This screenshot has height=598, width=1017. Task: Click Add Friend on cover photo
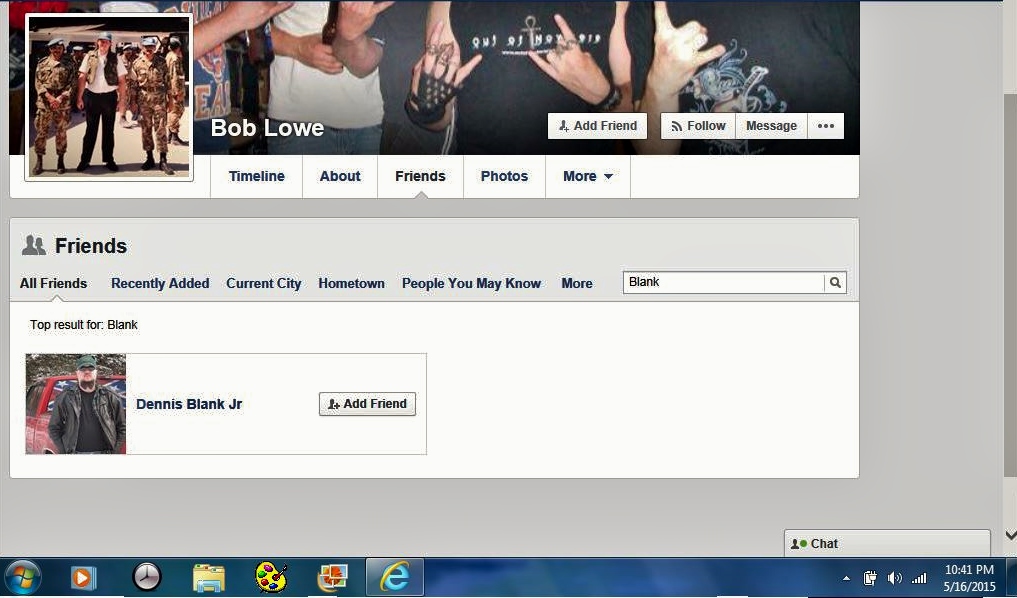(x=597, y=126)
